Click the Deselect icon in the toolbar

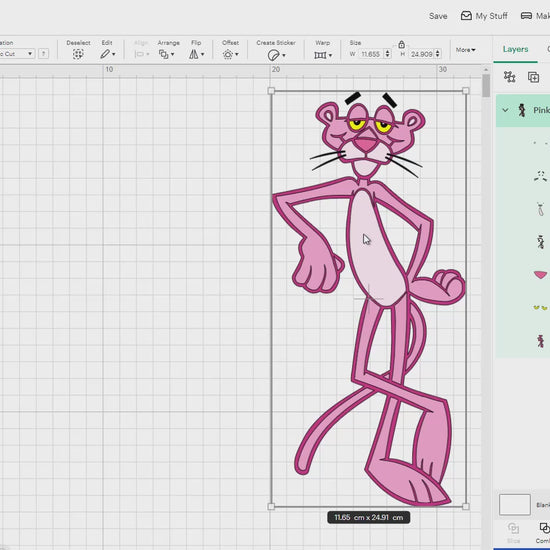[x=78, y=54]
